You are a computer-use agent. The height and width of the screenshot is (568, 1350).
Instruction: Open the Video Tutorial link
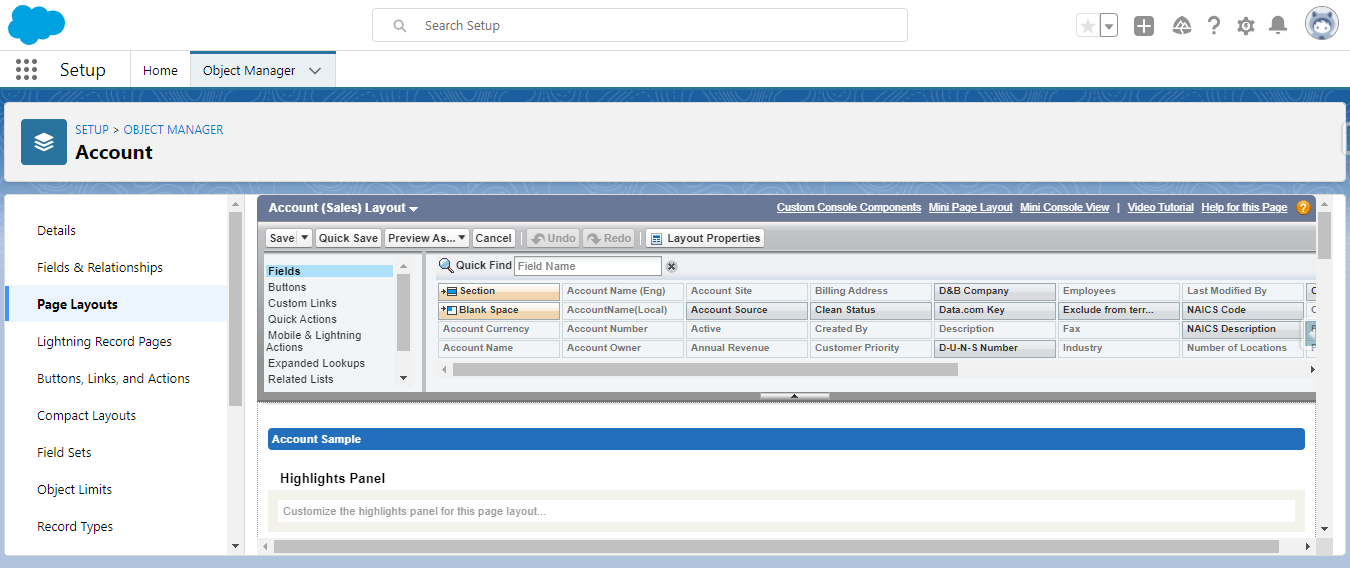tap(1160, 208)
